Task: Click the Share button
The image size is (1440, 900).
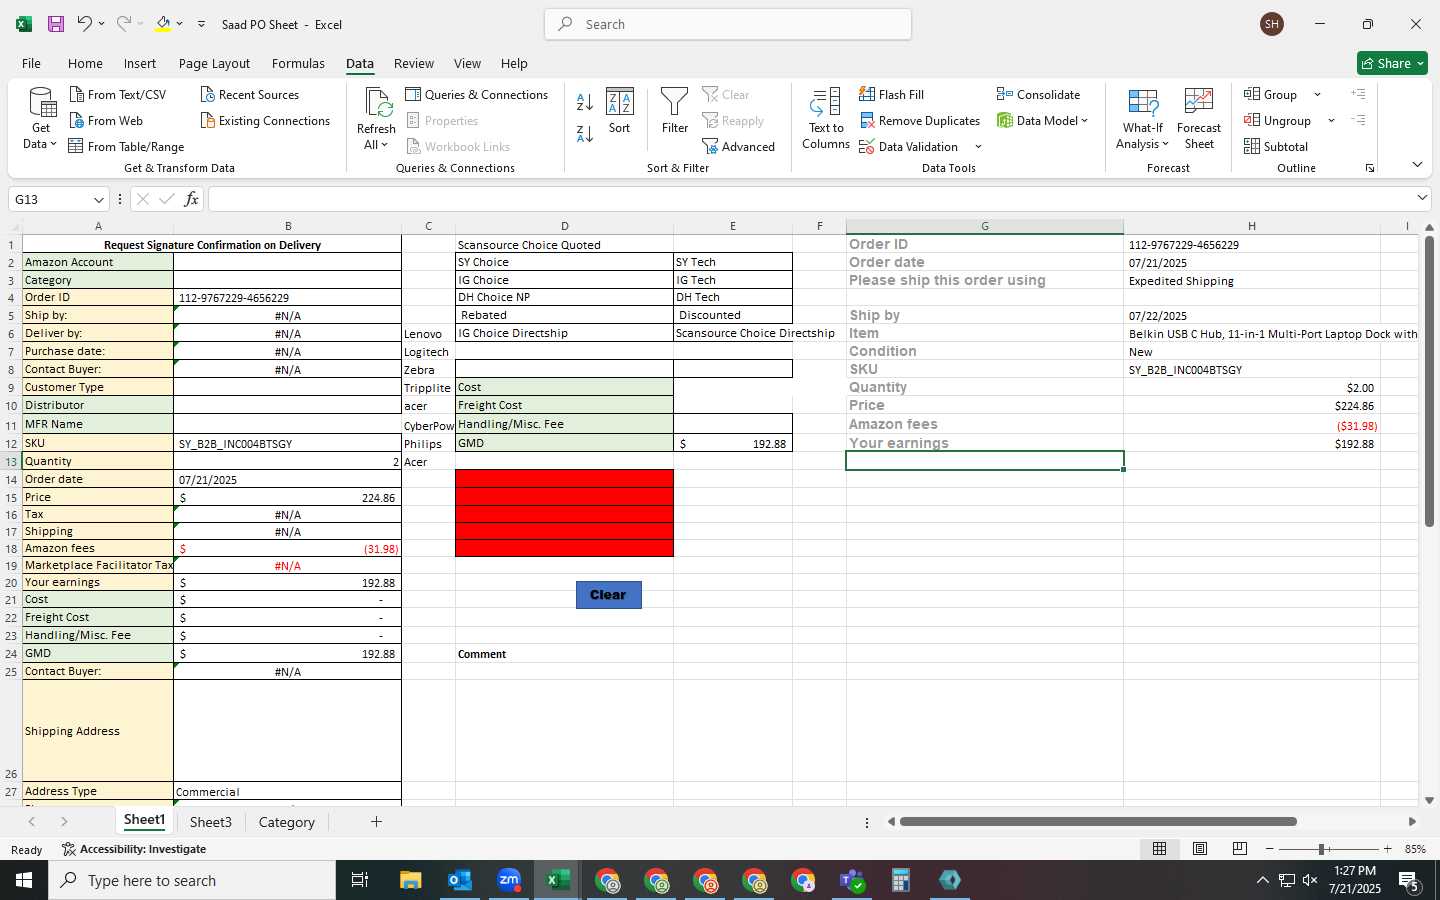Action: click(1392, 63)
